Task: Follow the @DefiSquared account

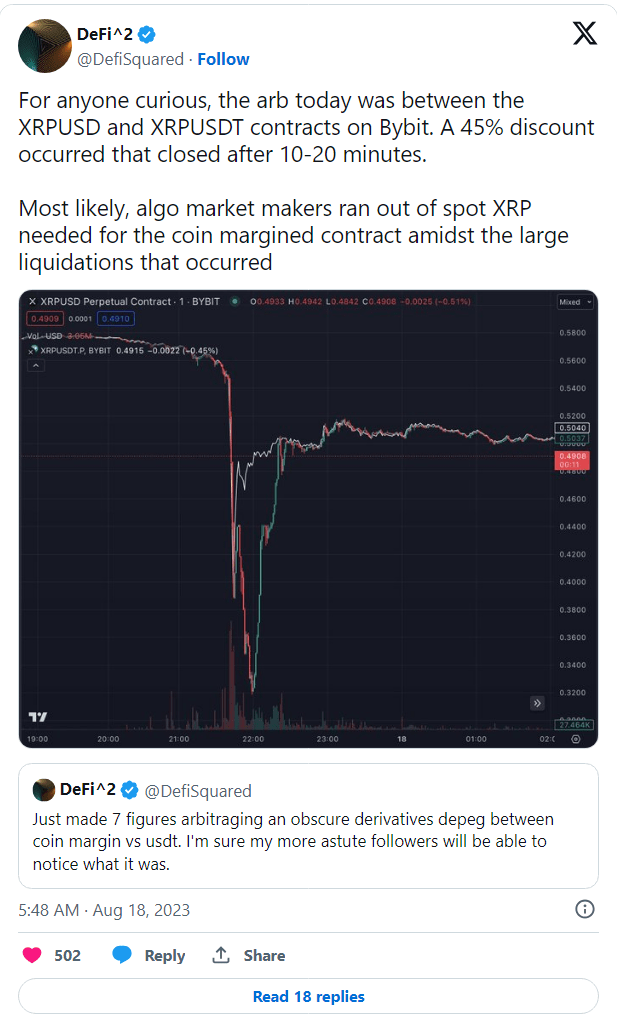Action: pos(223,59)
